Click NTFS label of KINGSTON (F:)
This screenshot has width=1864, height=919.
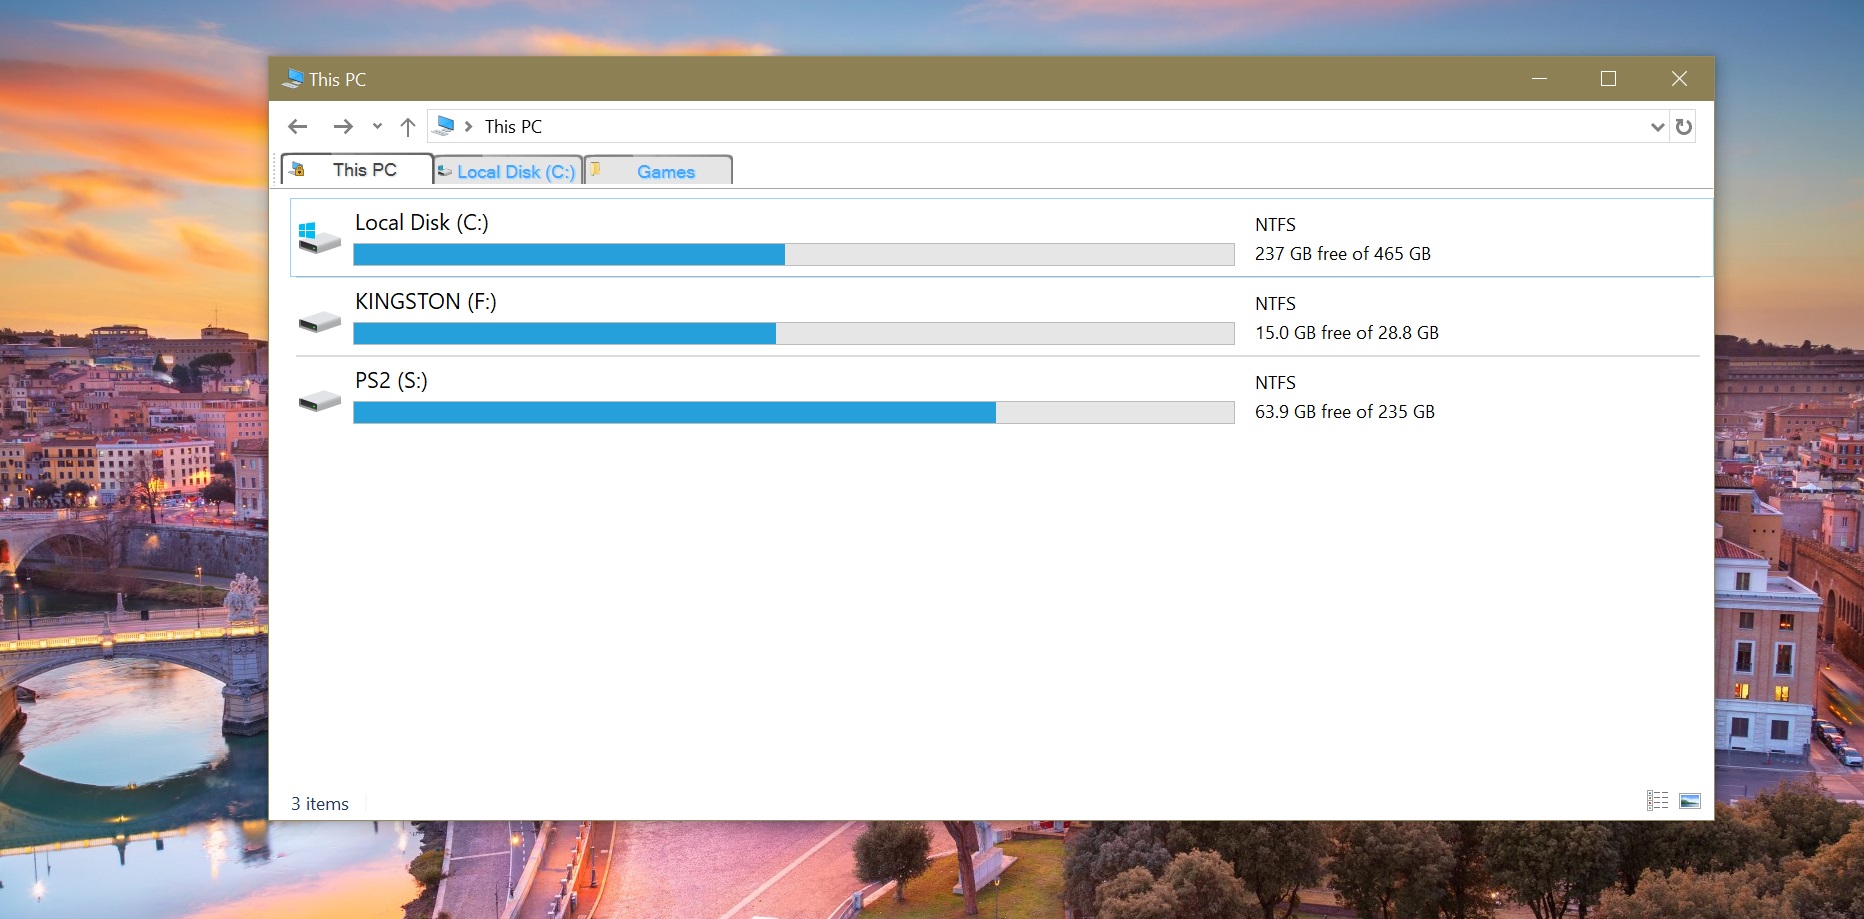1275,304
